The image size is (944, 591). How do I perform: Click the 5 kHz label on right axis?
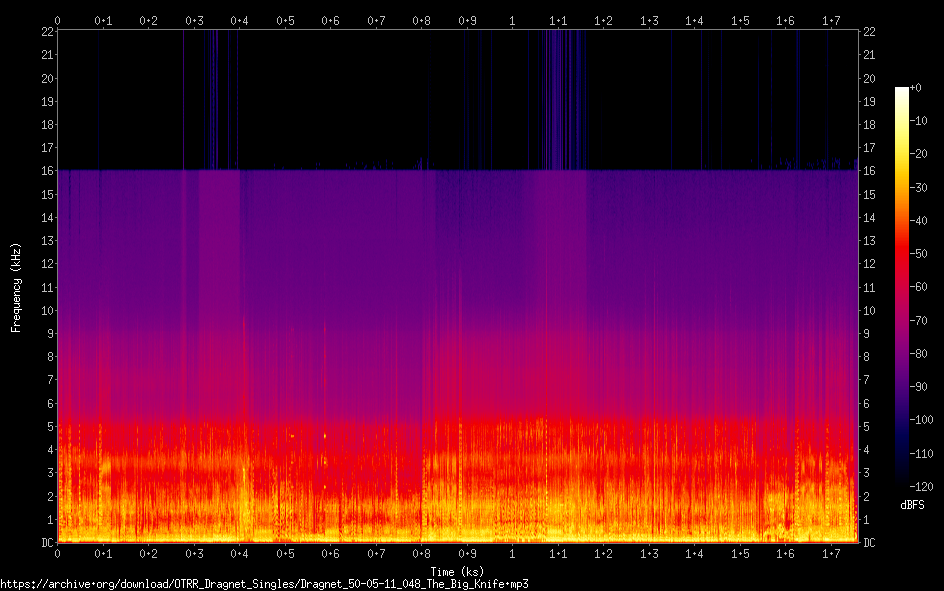[x=867, y=427]
